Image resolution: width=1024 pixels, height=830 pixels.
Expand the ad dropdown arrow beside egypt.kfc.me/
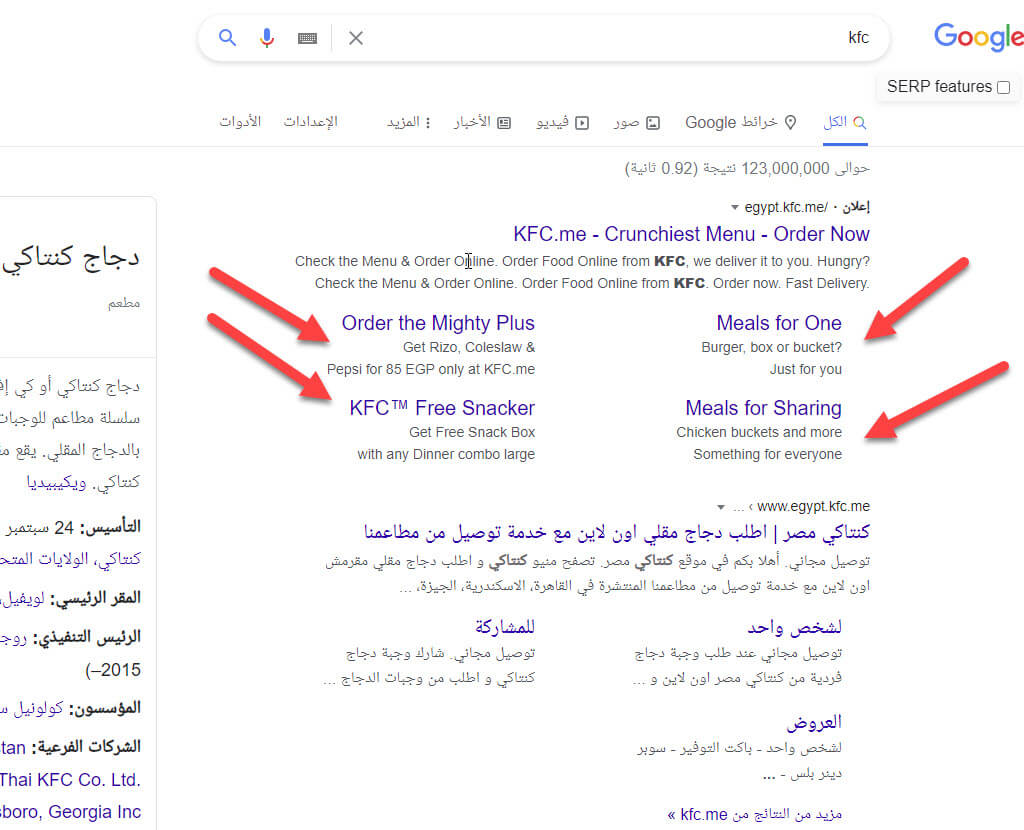735,208
